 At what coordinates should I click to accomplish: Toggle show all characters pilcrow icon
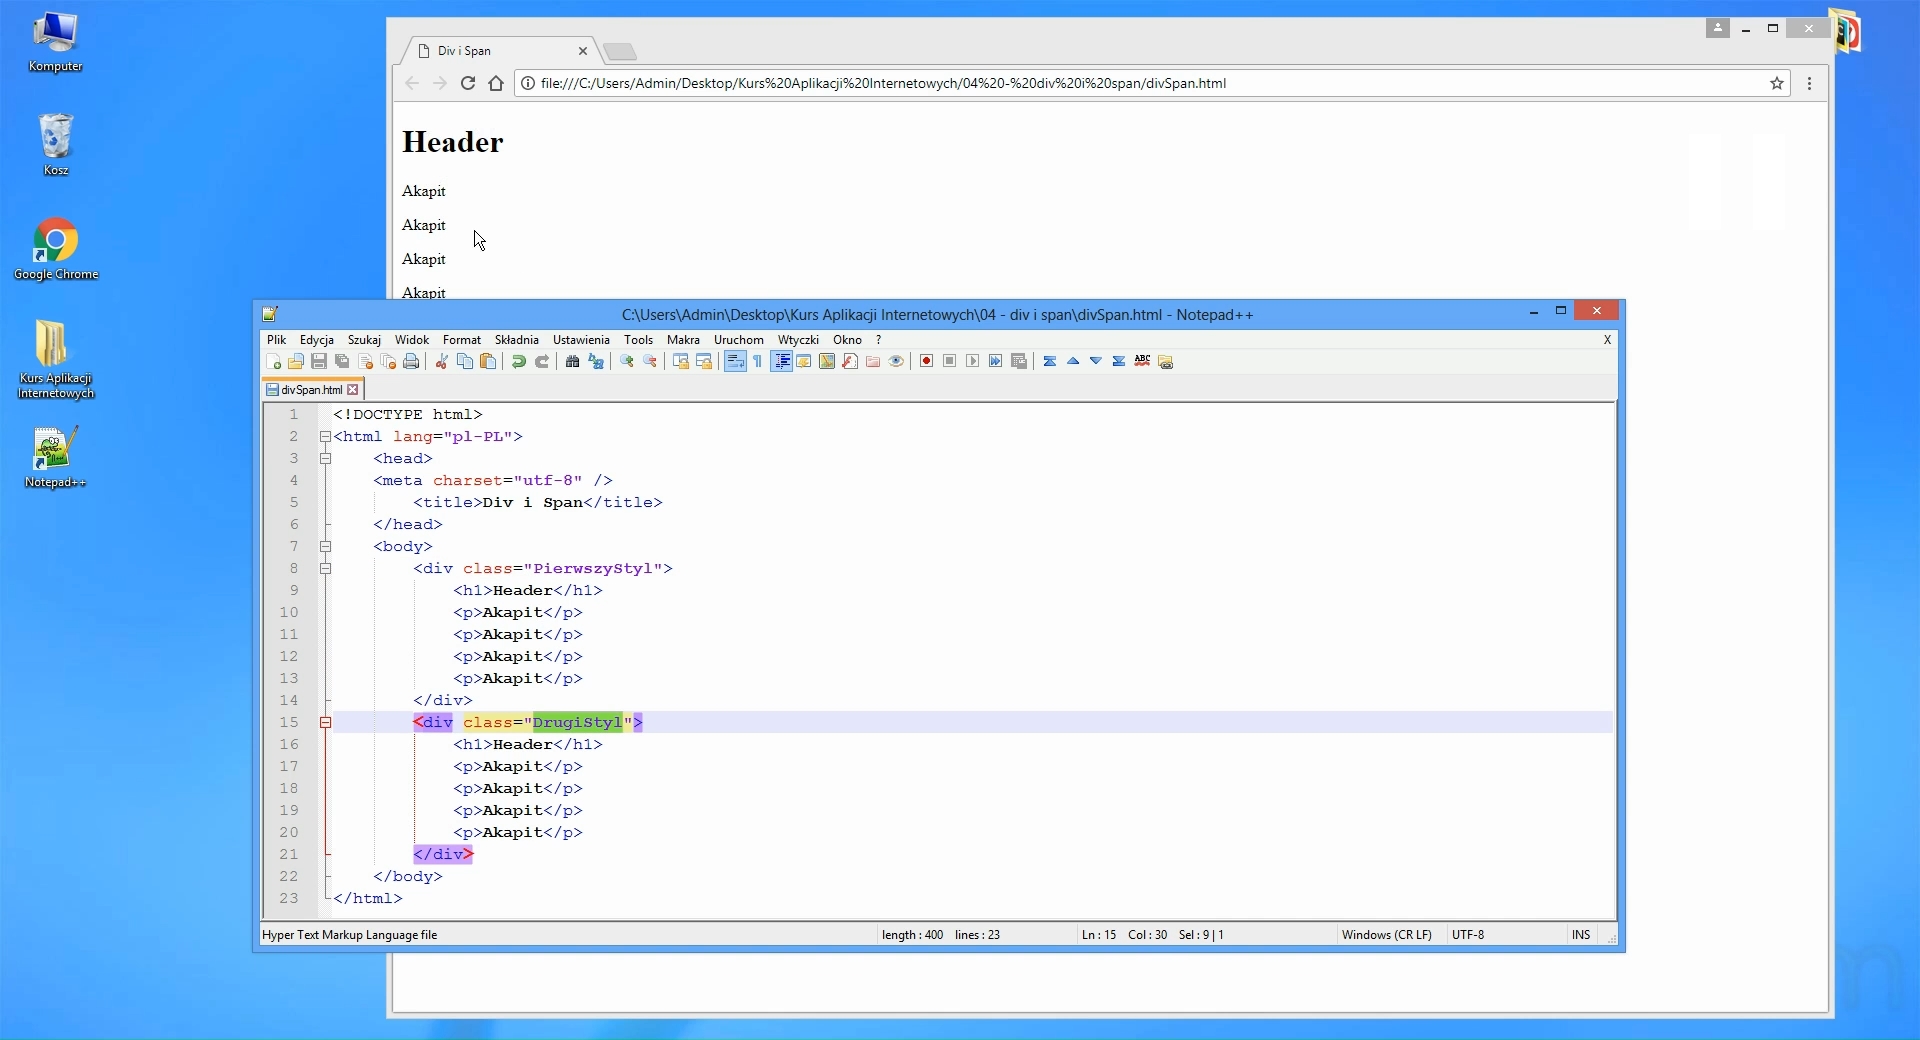tap(758, 362)
